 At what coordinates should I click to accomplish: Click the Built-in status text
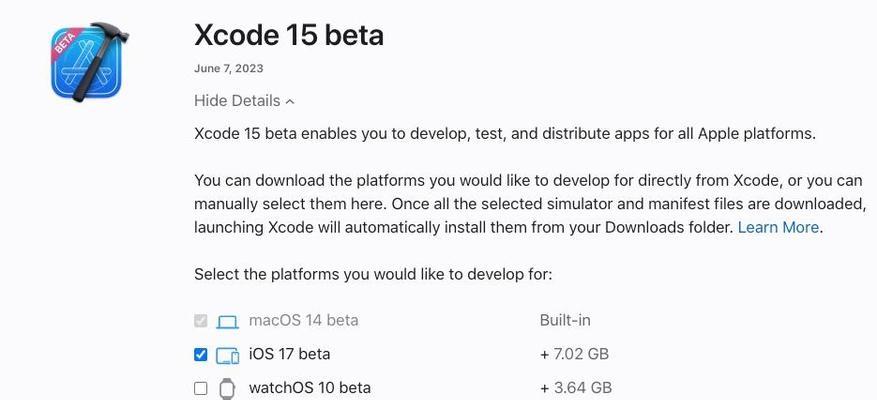[x=565, y=321]
